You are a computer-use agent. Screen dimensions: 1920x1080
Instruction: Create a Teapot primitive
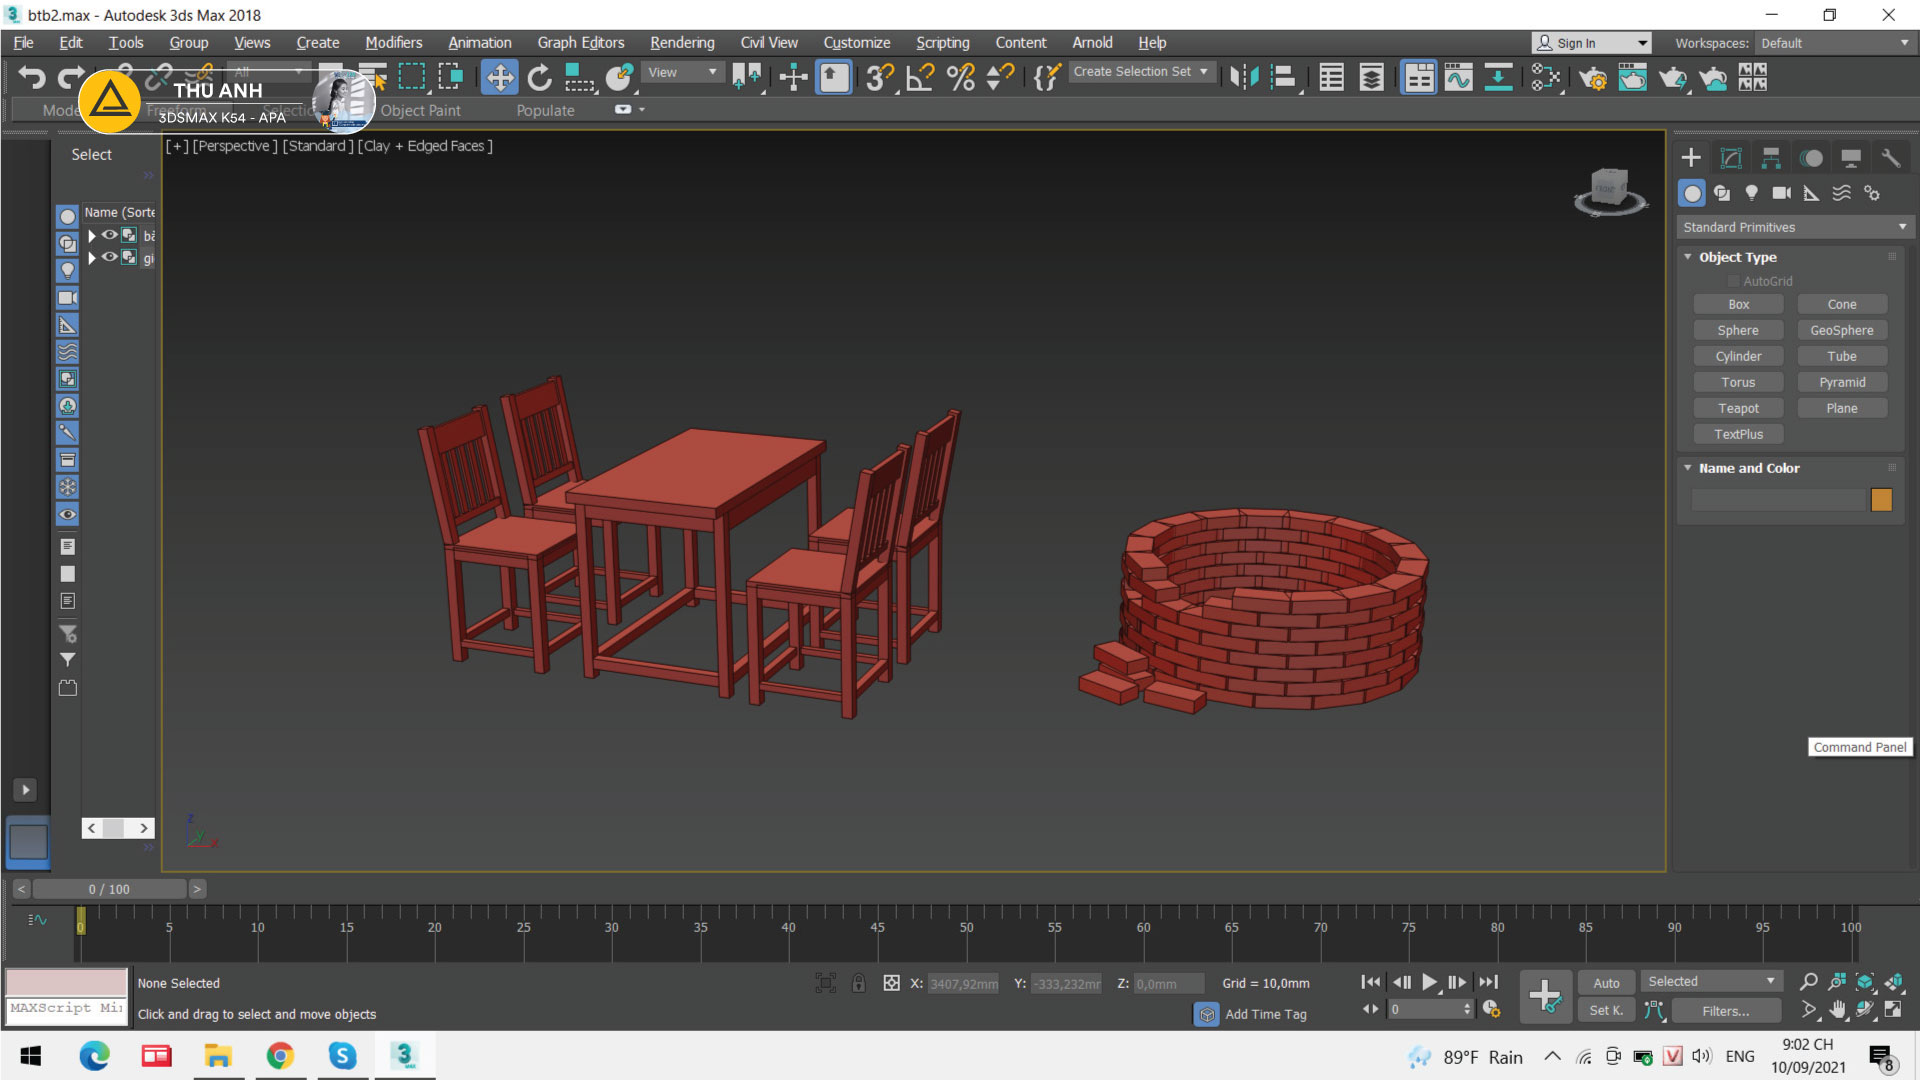pyautogui.click(x=1738, y=408)
